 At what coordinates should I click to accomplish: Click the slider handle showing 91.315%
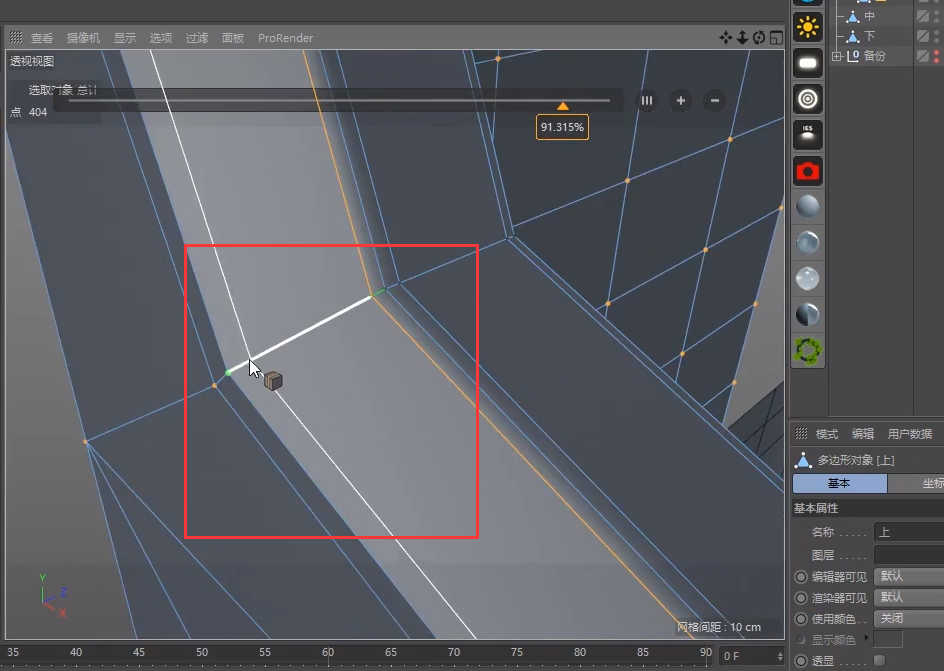coord(562,107)
